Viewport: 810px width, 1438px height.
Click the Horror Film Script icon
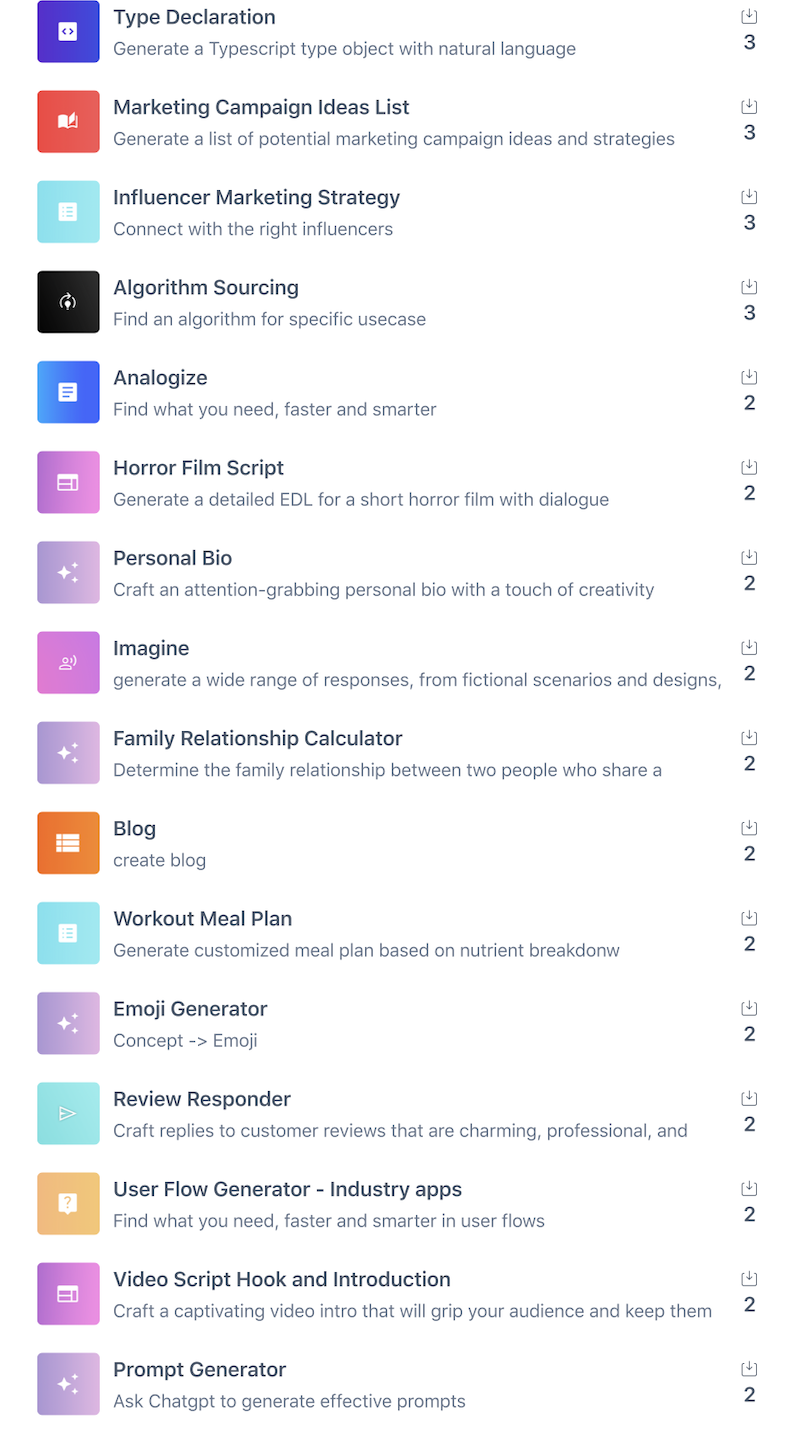click(68, 482)
